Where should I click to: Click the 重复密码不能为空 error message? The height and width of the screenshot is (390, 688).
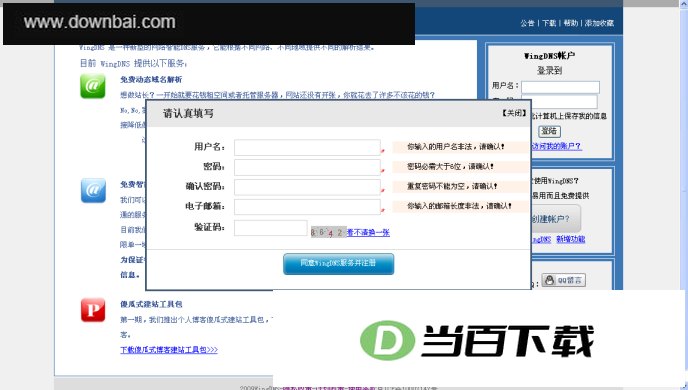[x=452, y=186]
